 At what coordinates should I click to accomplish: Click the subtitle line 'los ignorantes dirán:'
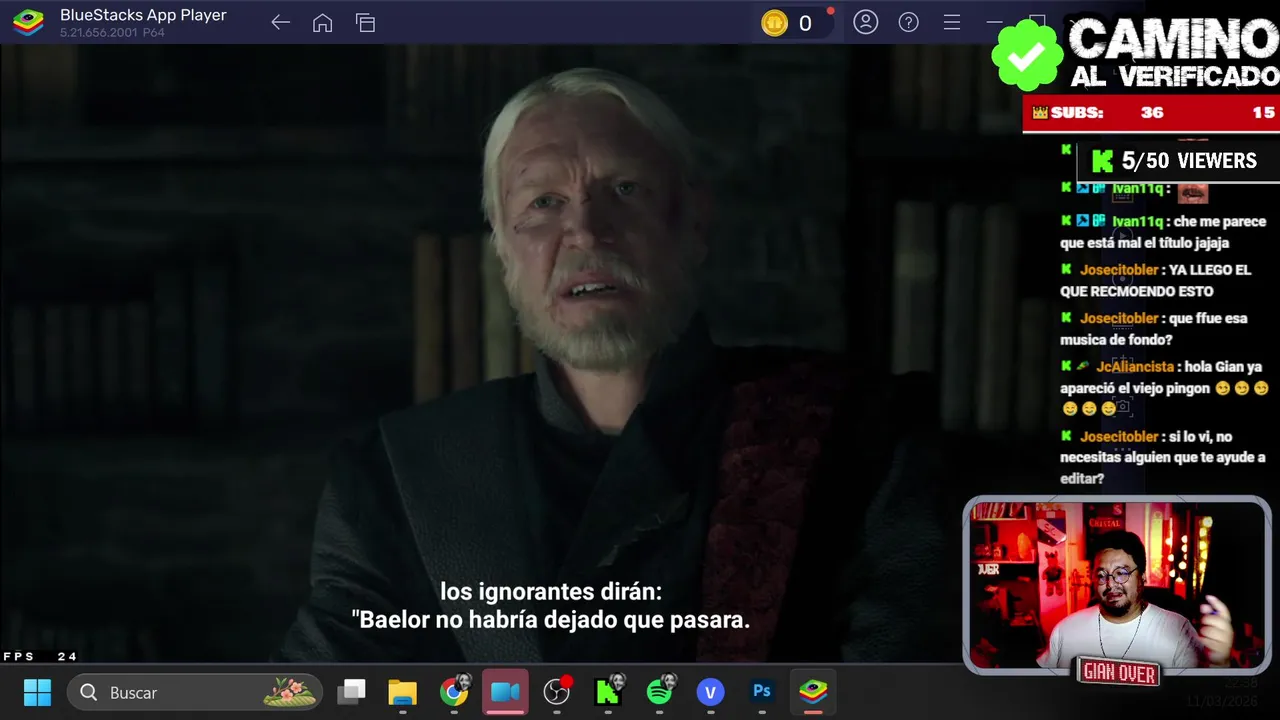pyautogui.click(x=551, y=592)
